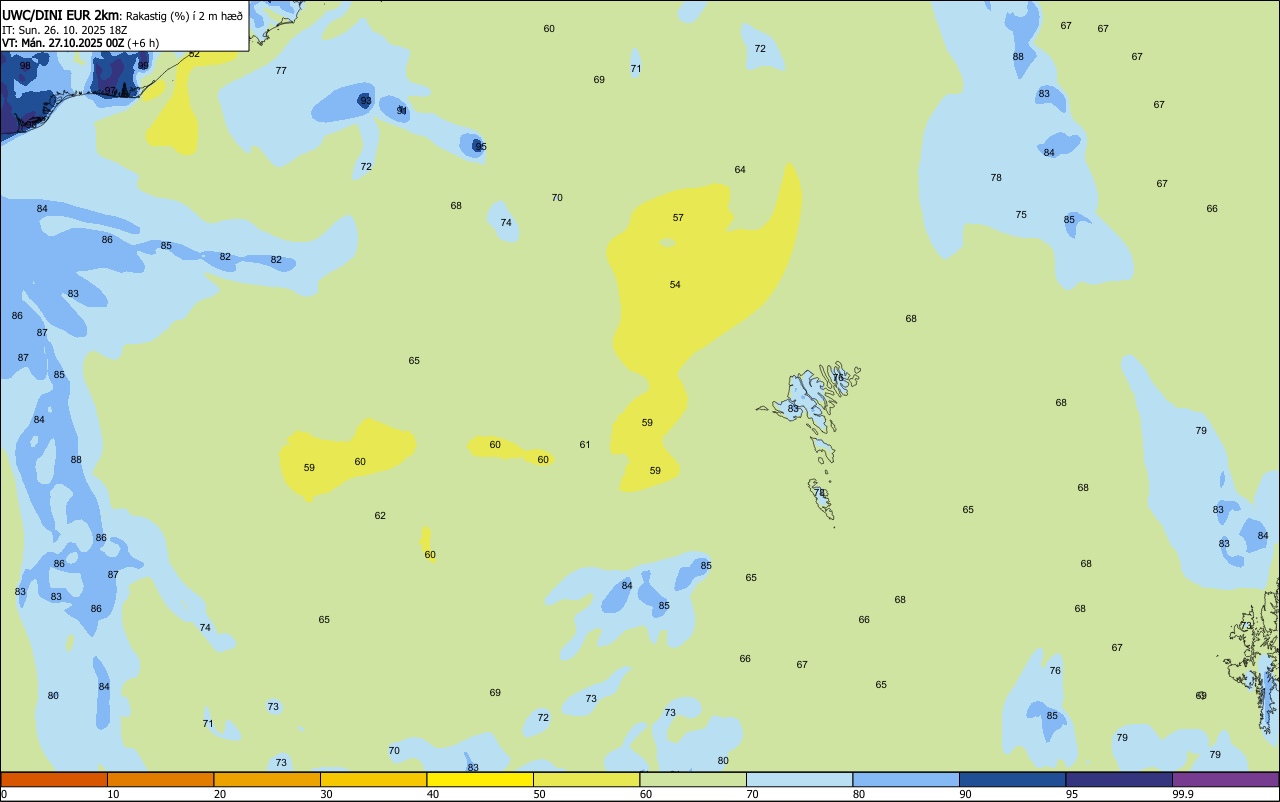1280x802 pixels.
Task: Click the 62 humidity value
Action: click(380, 515)
